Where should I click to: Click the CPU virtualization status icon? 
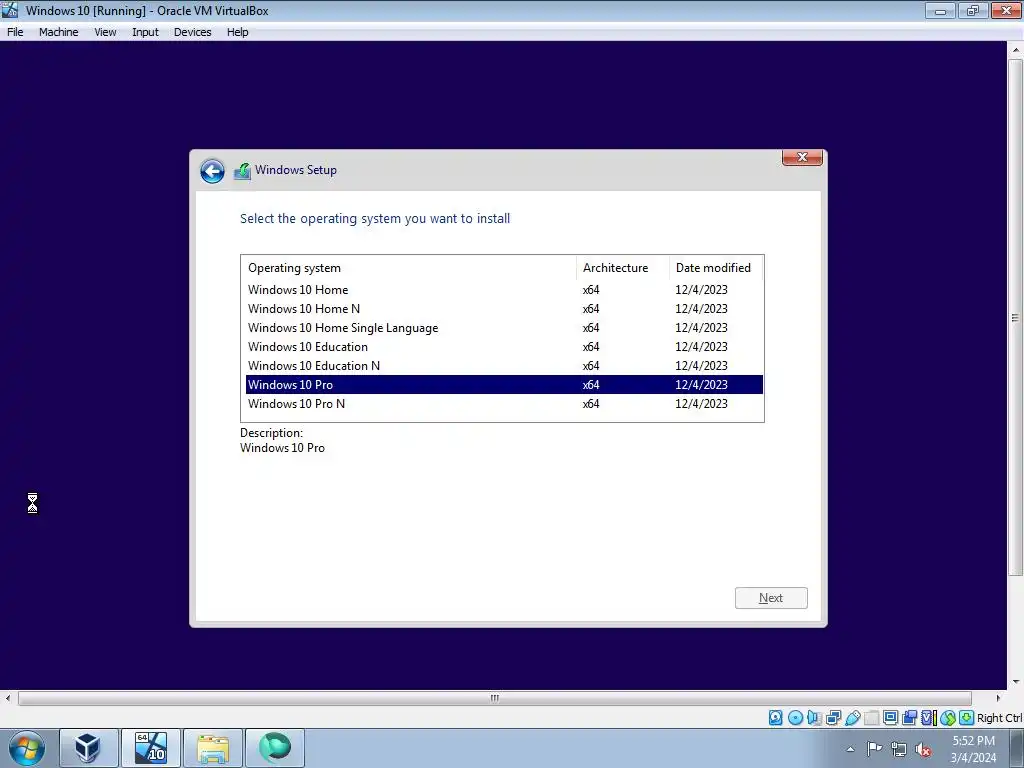coord(928,718)
